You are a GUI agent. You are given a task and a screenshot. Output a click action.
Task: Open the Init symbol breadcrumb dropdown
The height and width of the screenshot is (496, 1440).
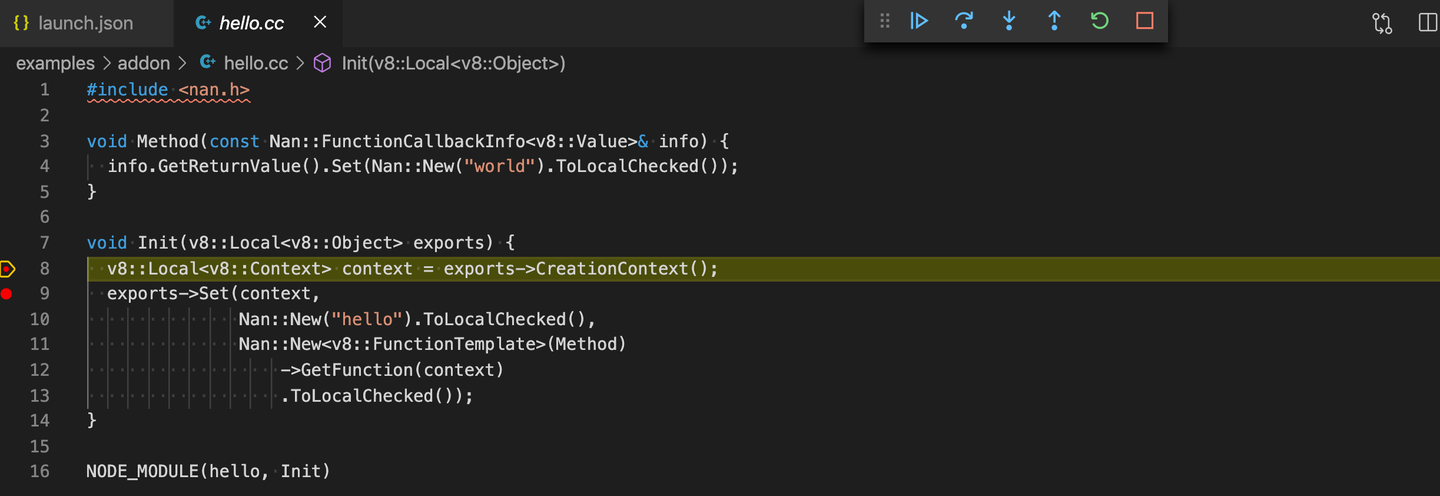(x=440, y=63)
